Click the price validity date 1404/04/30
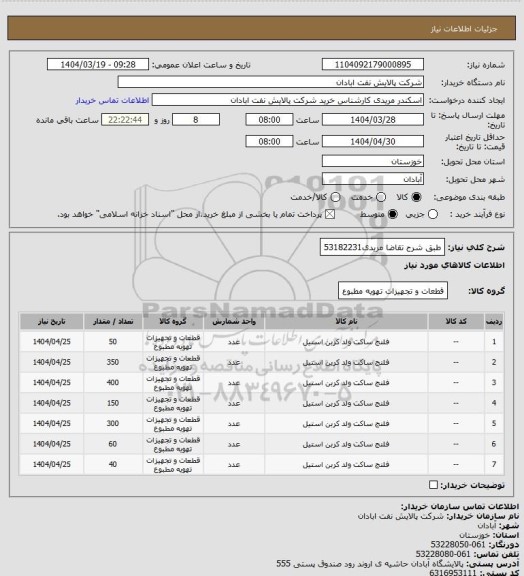Image resolution: width=524 pixels, height=576 pixels. 373,141
